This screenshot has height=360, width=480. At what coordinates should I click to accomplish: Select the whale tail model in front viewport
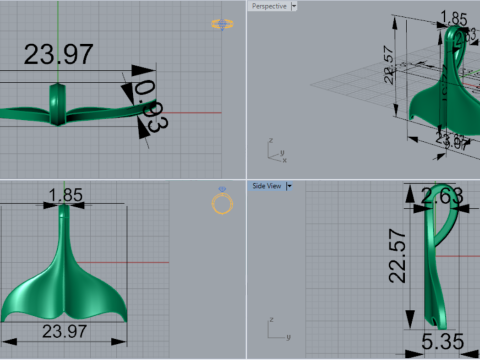tap(64, 263)
